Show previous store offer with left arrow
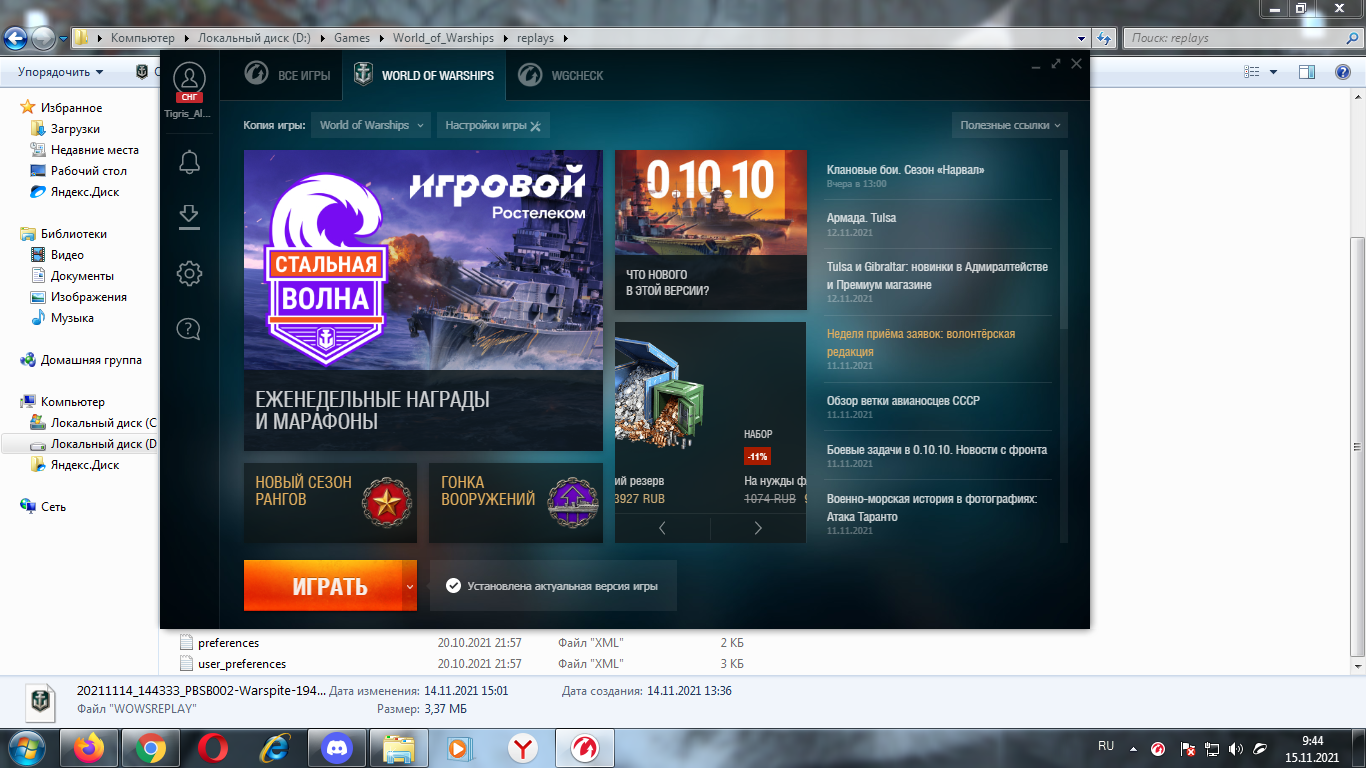Viewport: 1366px width, 768px height. click(662, 528)
